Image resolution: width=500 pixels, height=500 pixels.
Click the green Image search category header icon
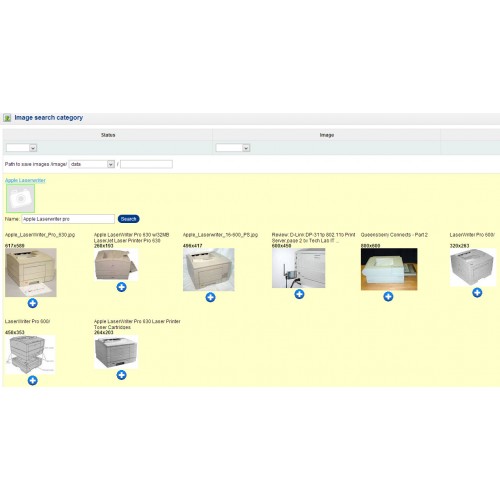pyautogui.click(x=7, y=118)
